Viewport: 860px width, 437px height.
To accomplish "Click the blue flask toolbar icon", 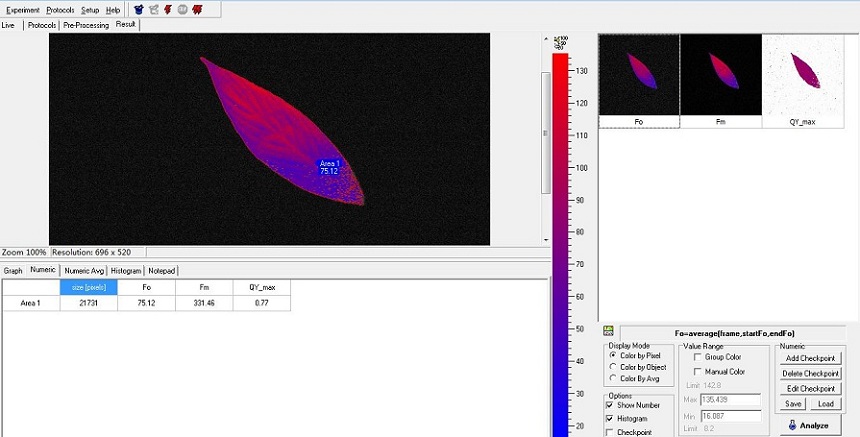I will (x=139, y=10).
